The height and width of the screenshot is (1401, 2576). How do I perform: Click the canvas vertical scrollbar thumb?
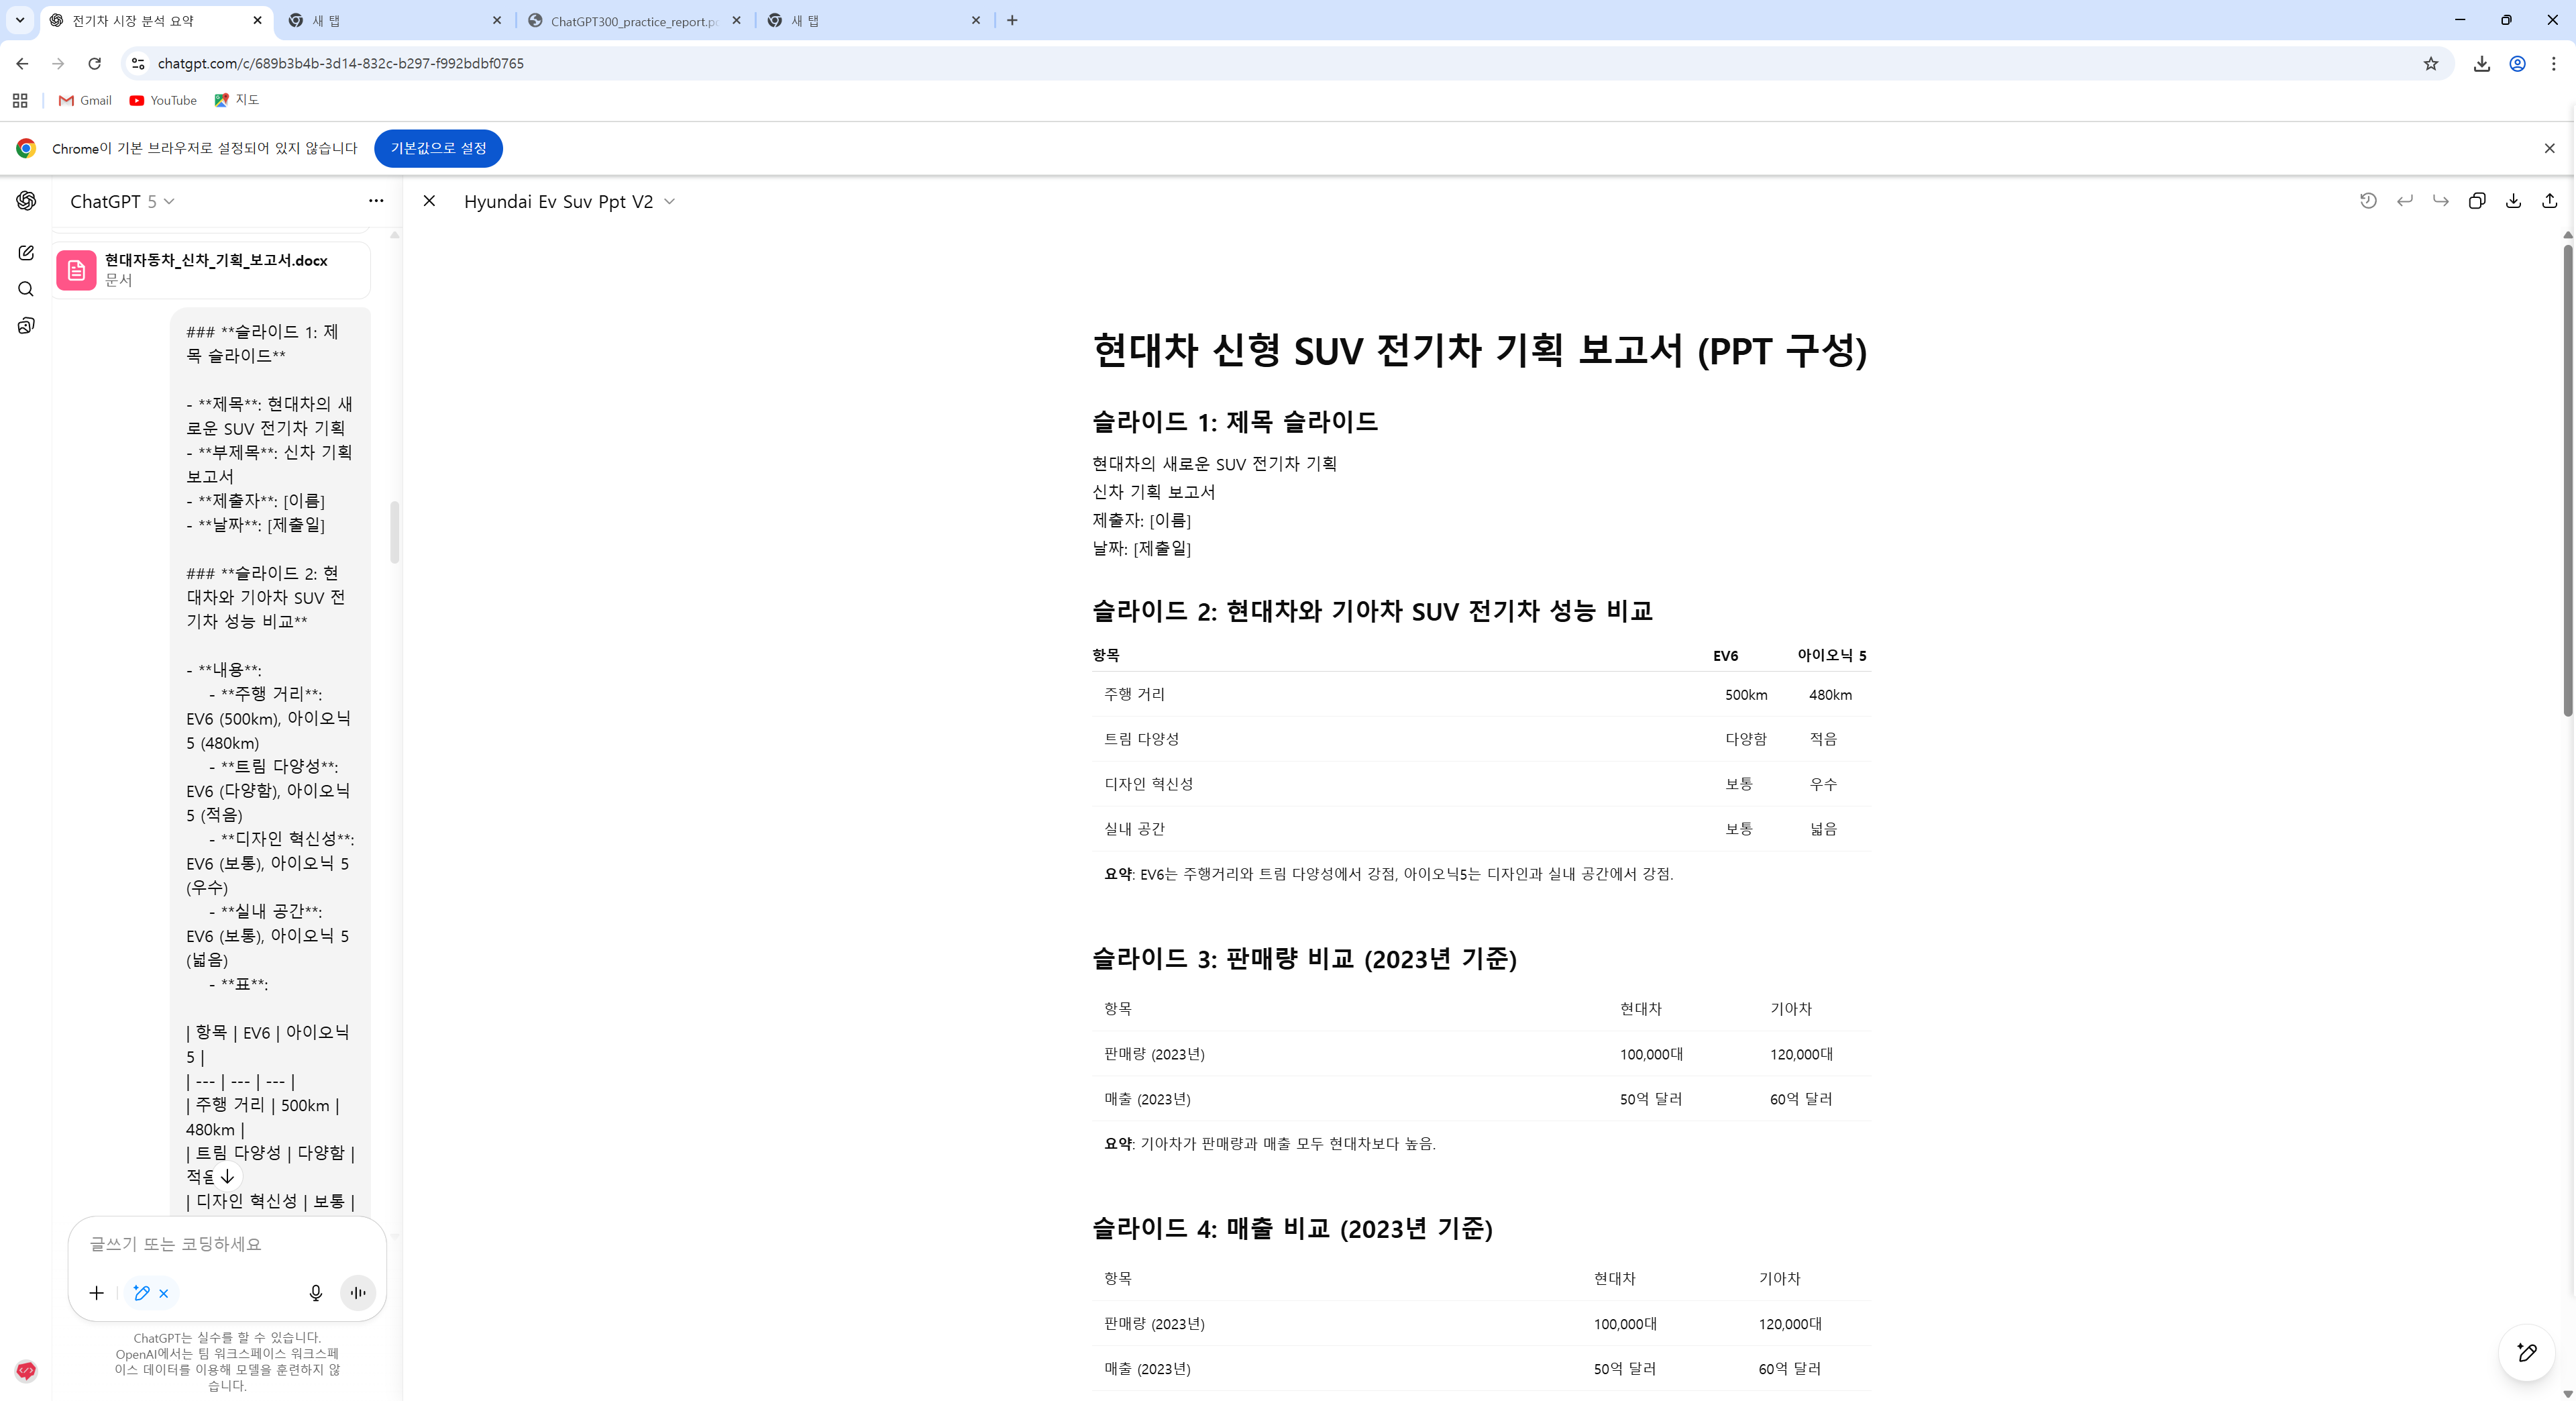(2568, 480)
